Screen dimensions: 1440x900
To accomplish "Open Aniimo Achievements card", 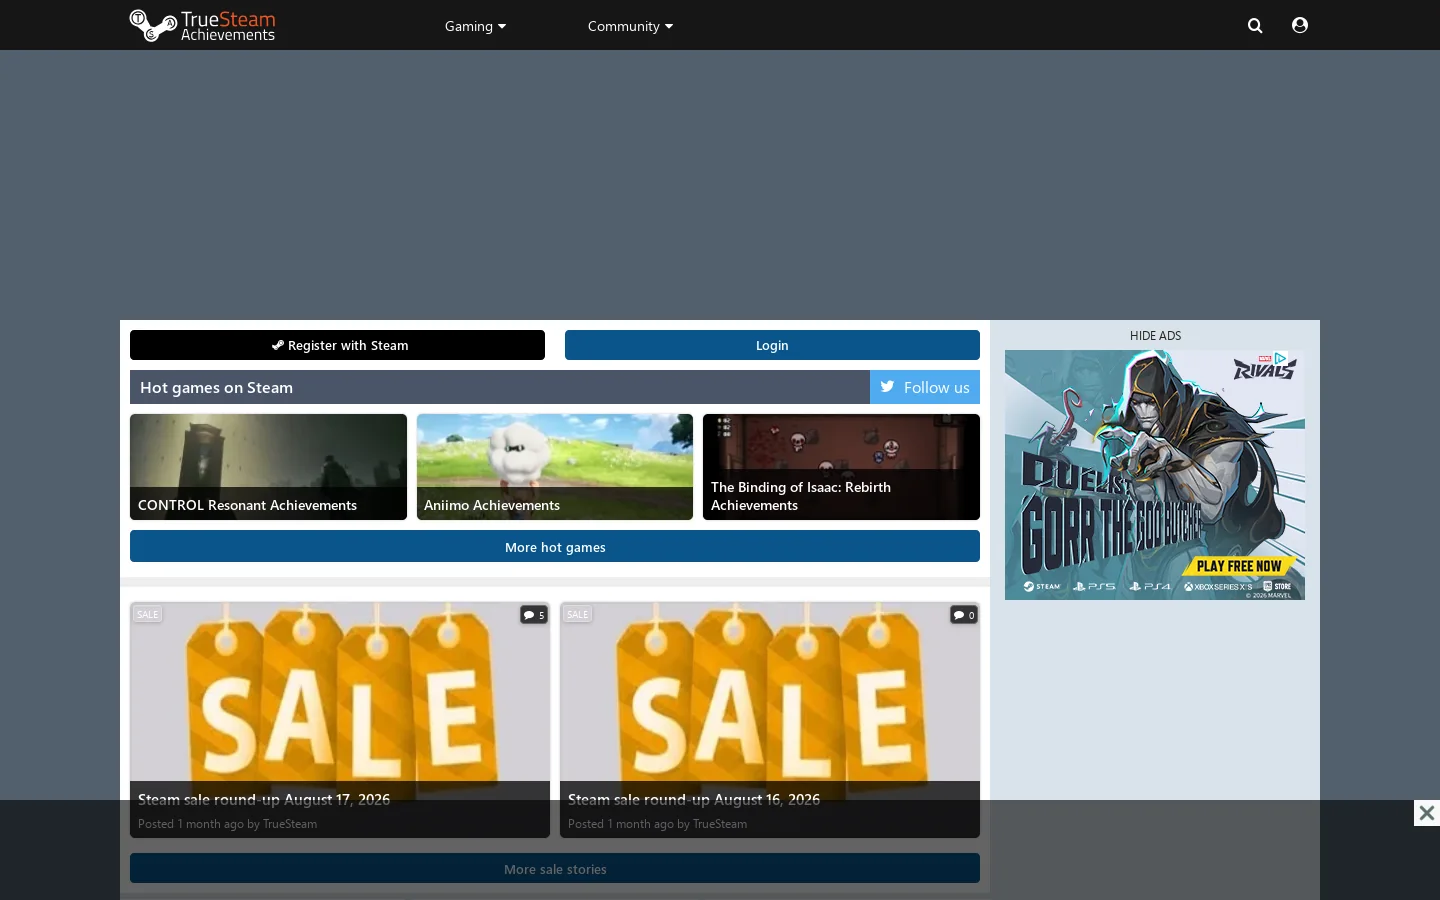I will coord(555,467).
